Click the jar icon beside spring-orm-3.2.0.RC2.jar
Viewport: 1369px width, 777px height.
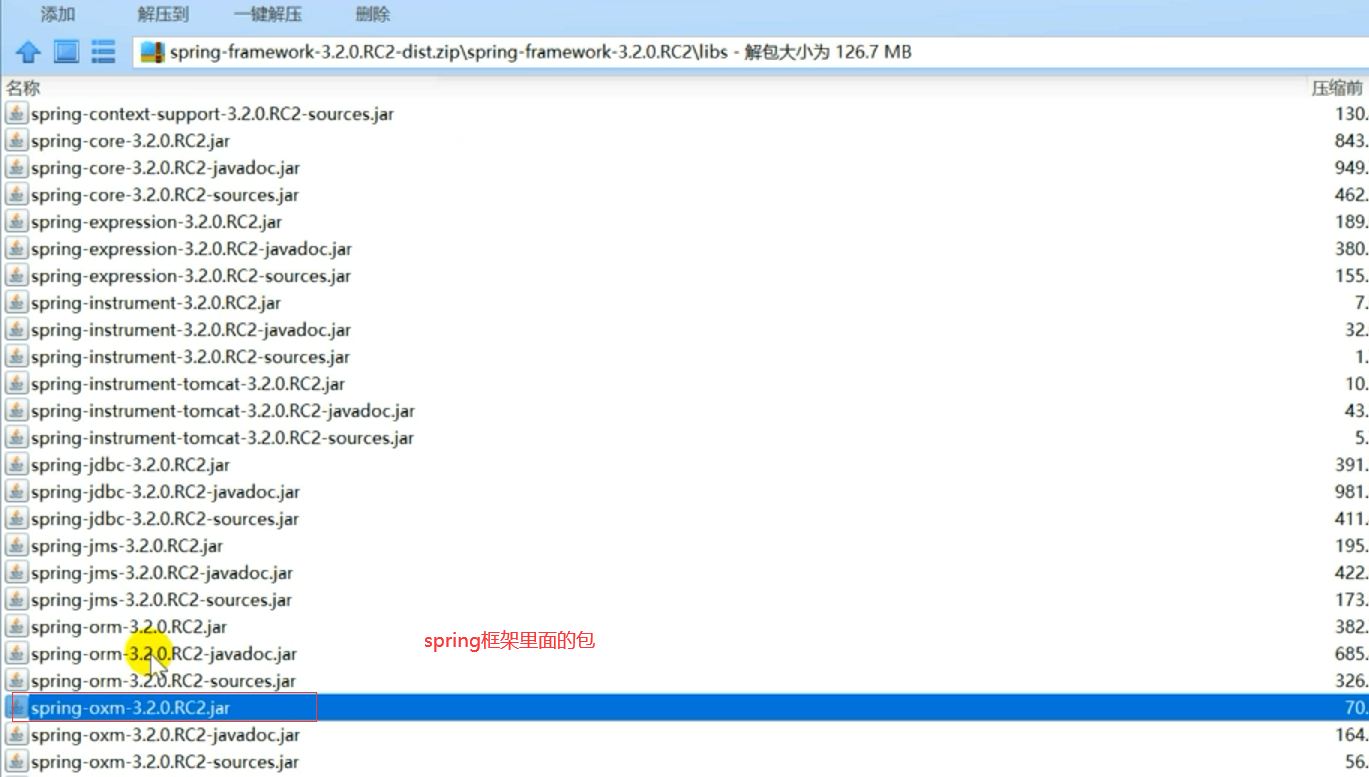[16, 627]
